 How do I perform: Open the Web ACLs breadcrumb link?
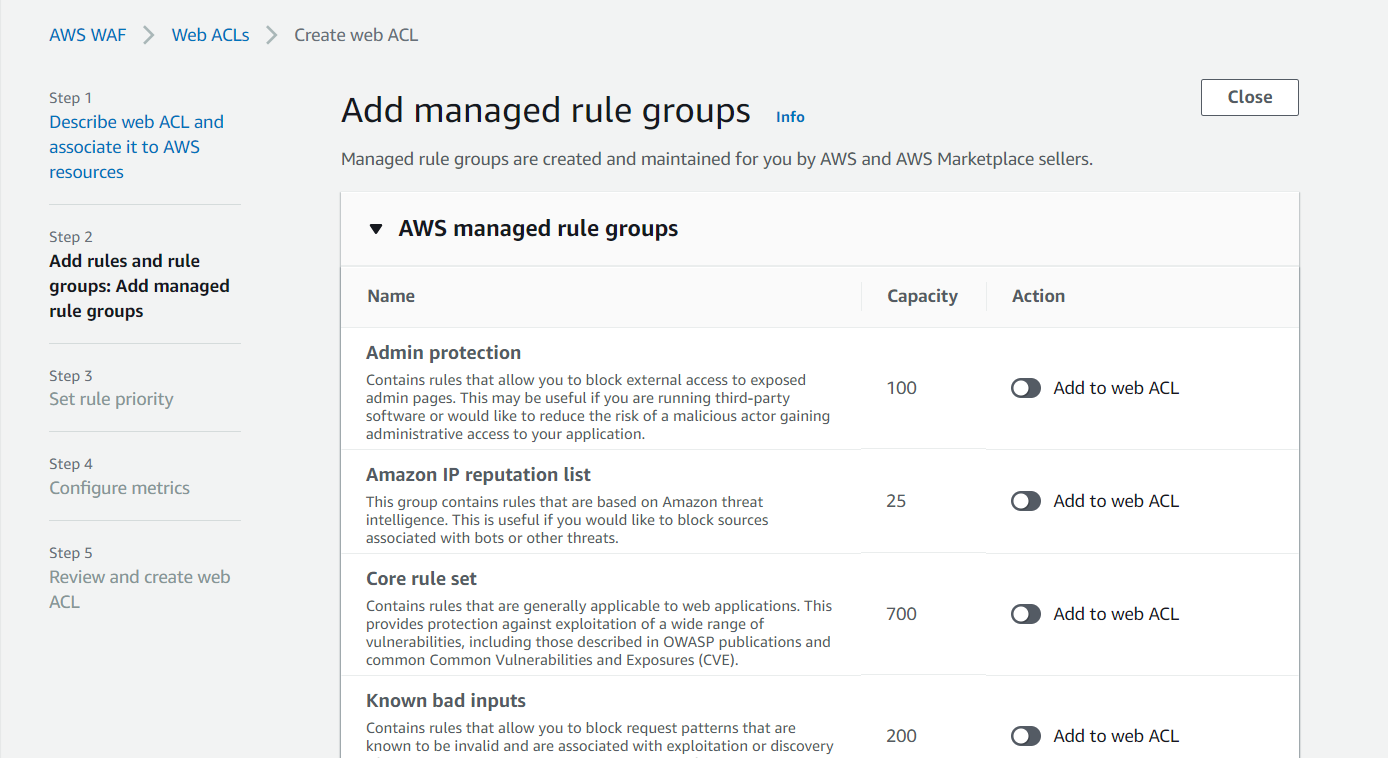click(x=211, y=35)
